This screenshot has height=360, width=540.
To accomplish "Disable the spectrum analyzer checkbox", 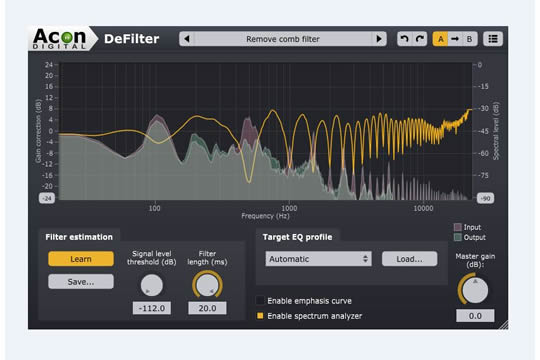I will pos(260,316).
